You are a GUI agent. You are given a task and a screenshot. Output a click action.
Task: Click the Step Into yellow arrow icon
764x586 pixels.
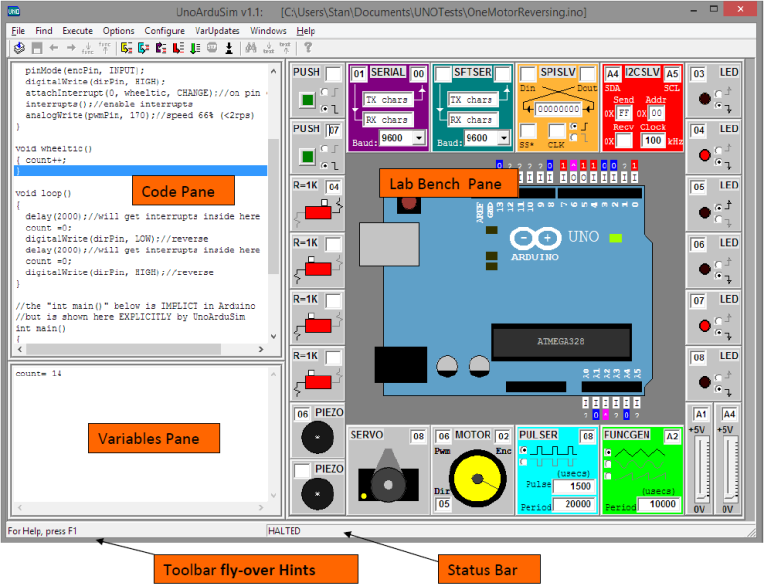coord(127,48)
